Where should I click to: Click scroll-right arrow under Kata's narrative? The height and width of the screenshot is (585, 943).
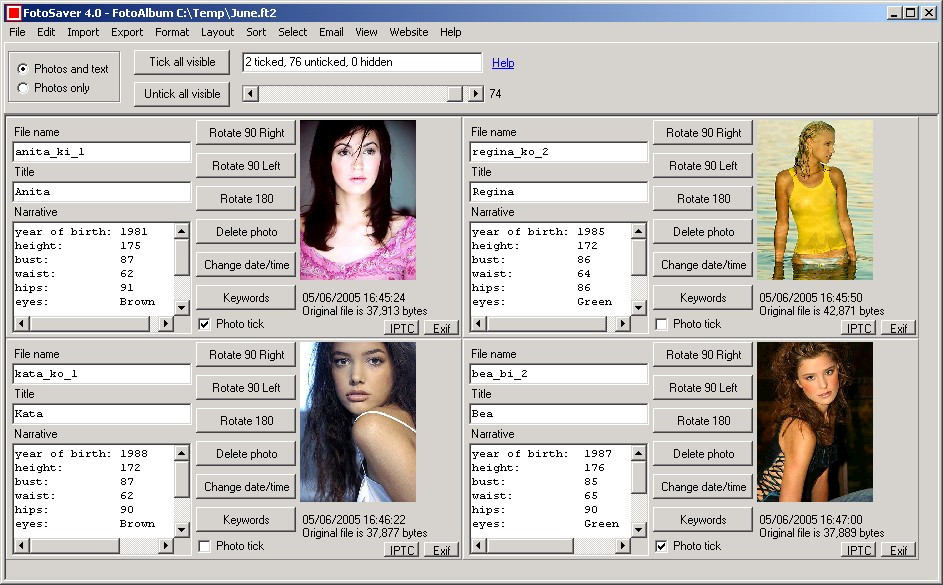pyautogui.click(x=166, y=545)
